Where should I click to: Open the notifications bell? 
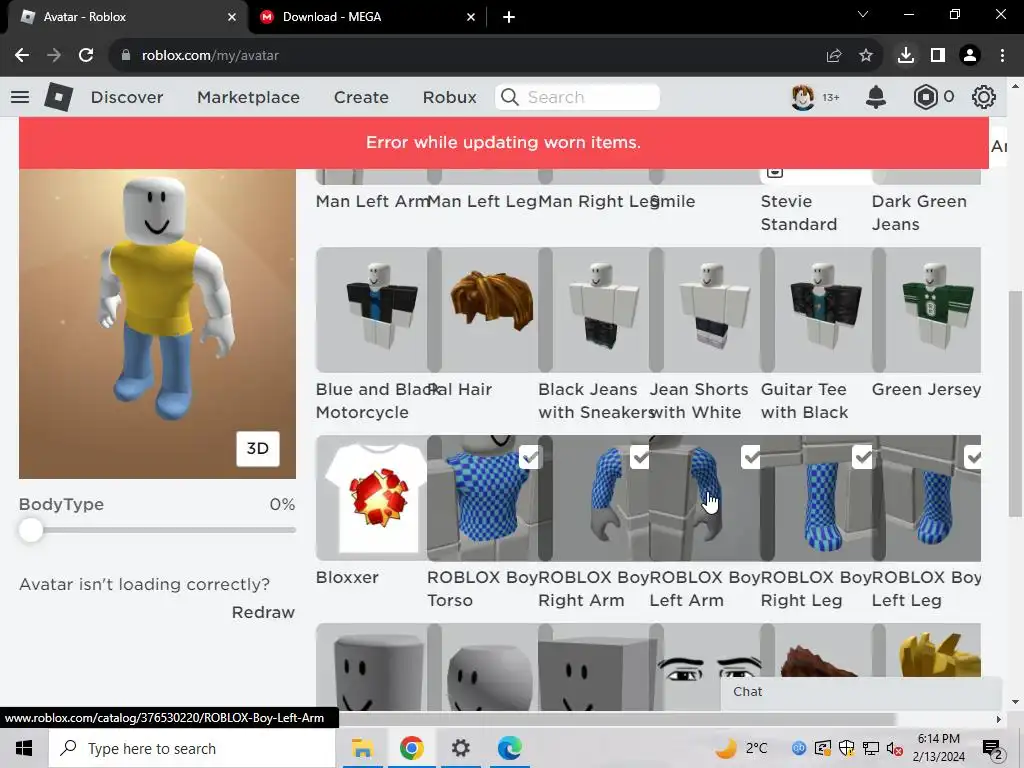point(876,97)
